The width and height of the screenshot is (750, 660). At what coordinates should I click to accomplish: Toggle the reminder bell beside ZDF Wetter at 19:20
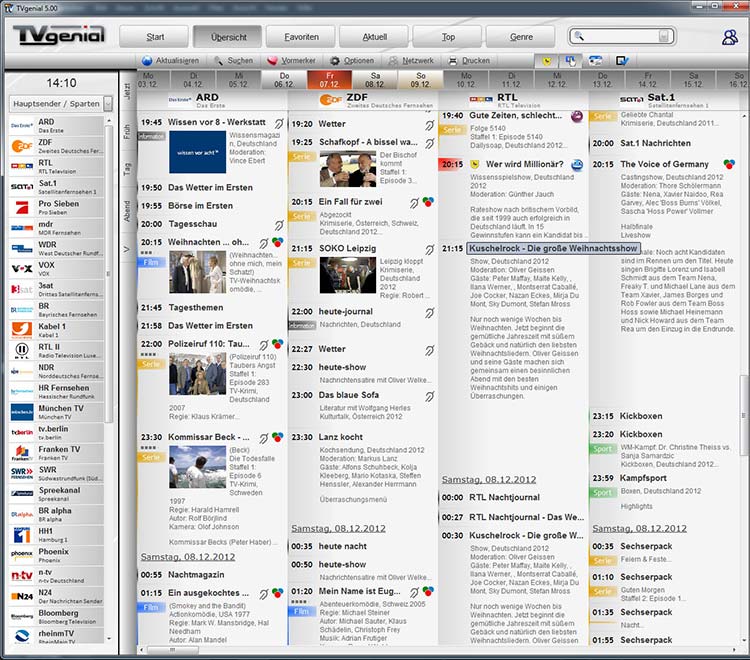click(x=430, y=125)
